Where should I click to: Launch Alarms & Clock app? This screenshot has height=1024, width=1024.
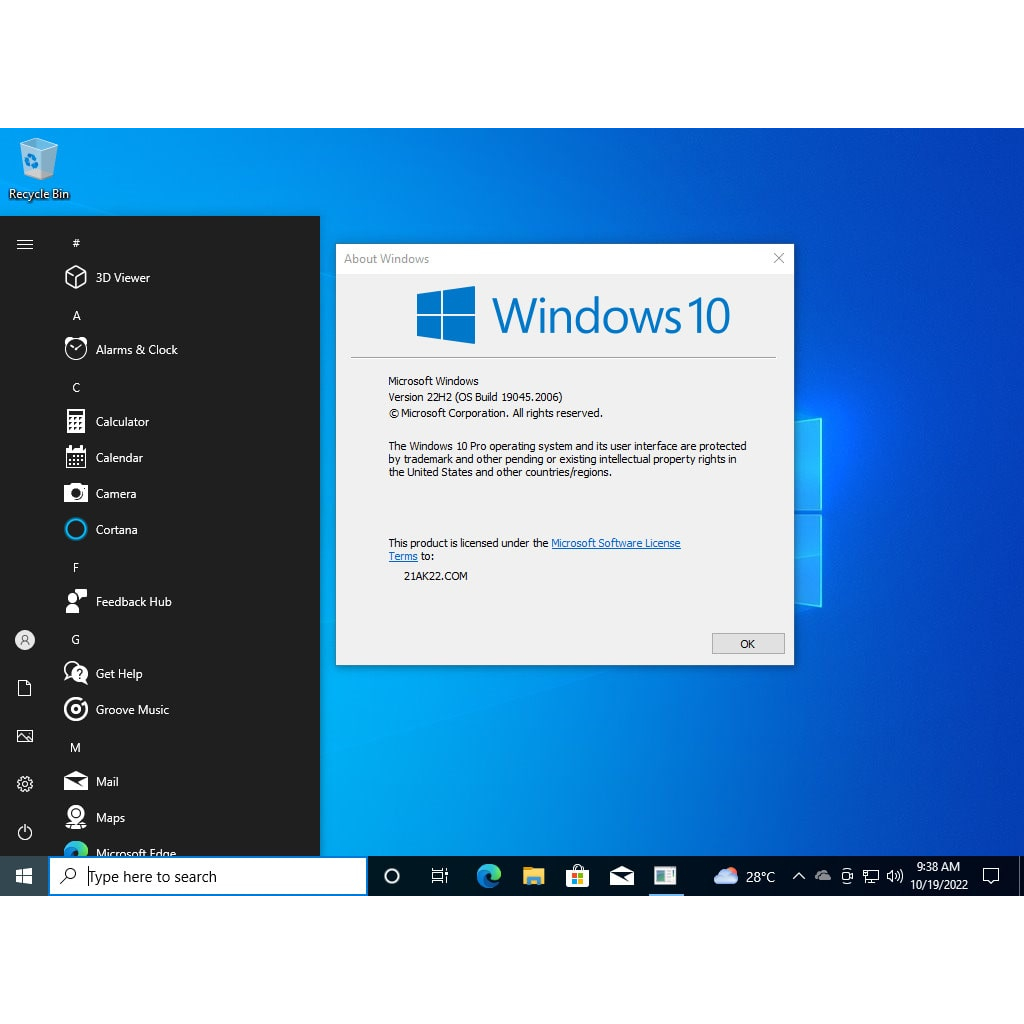pos(135,350)
